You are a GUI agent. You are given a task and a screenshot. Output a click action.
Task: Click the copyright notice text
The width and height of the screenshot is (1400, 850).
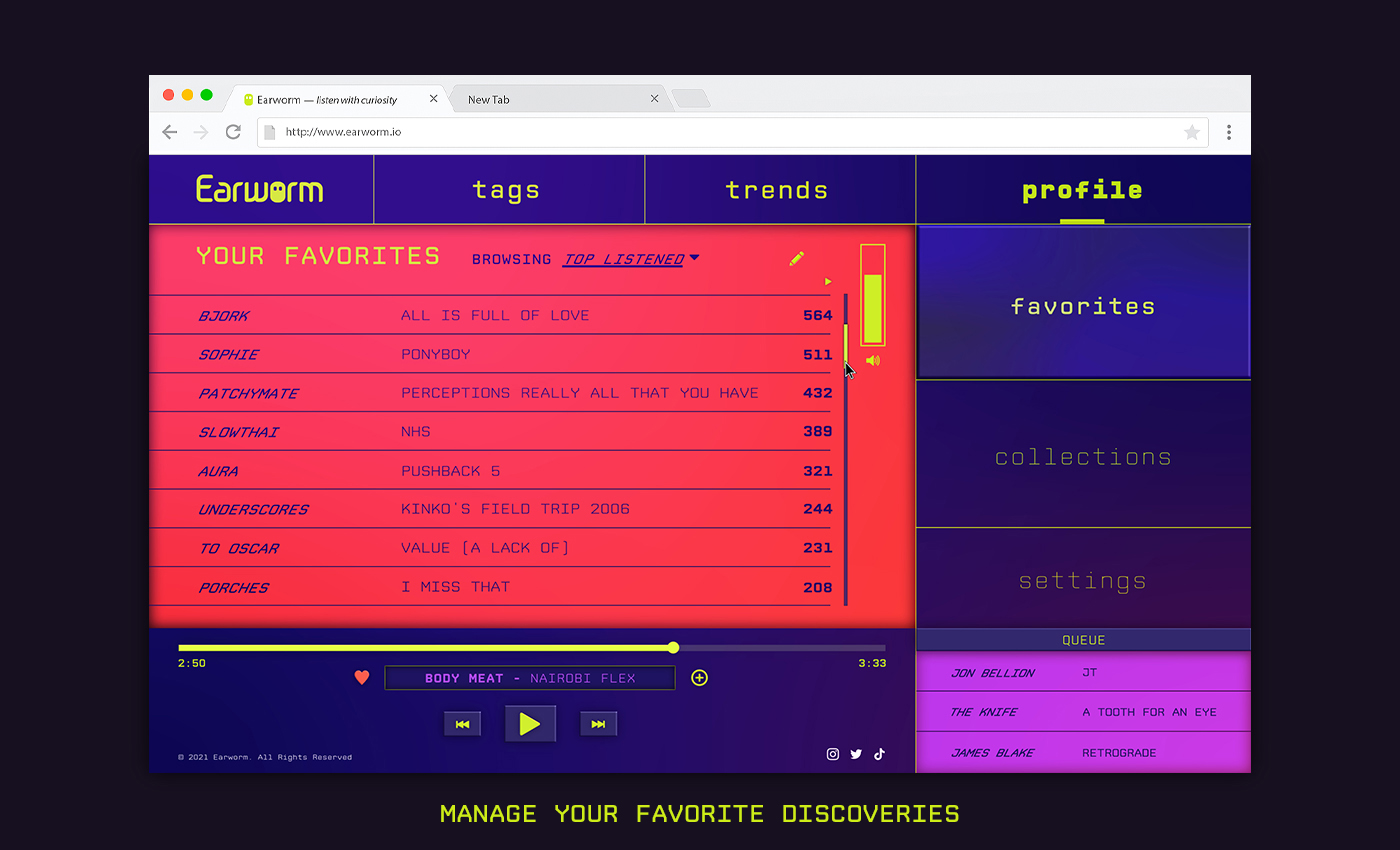click(265, 757)
